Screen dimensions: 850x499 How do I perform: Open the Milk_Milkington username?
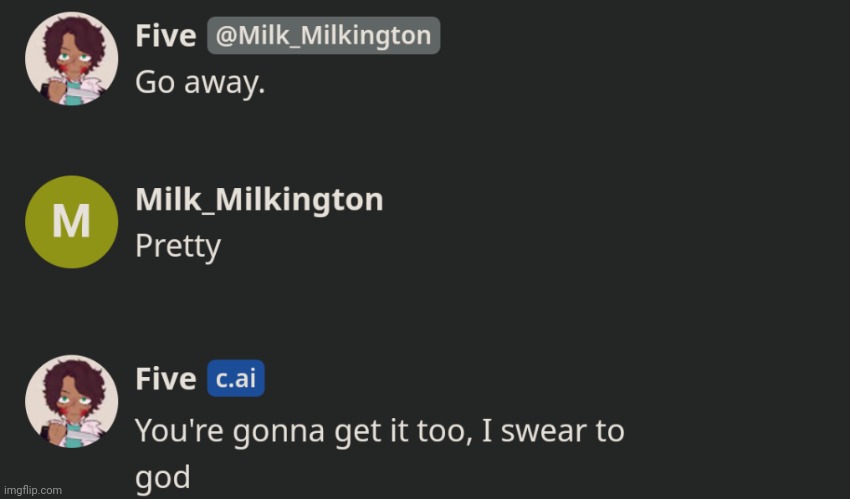point(259,199)
